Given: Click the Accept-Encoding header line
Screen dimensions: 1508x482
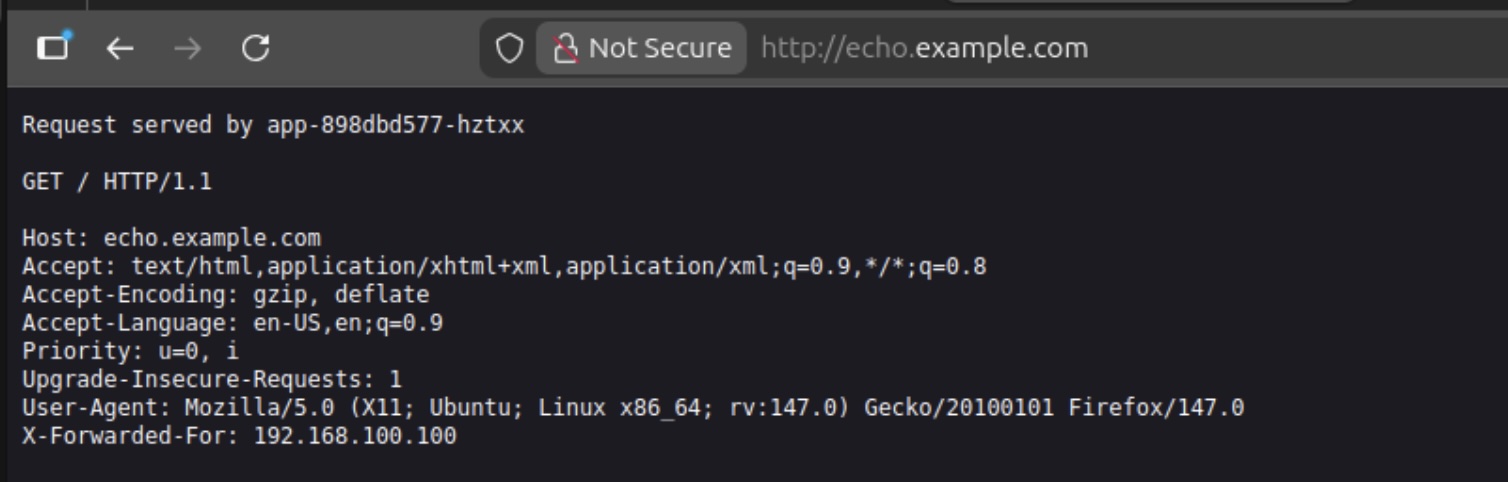Looking at the screenshot, I should [225, 295].
